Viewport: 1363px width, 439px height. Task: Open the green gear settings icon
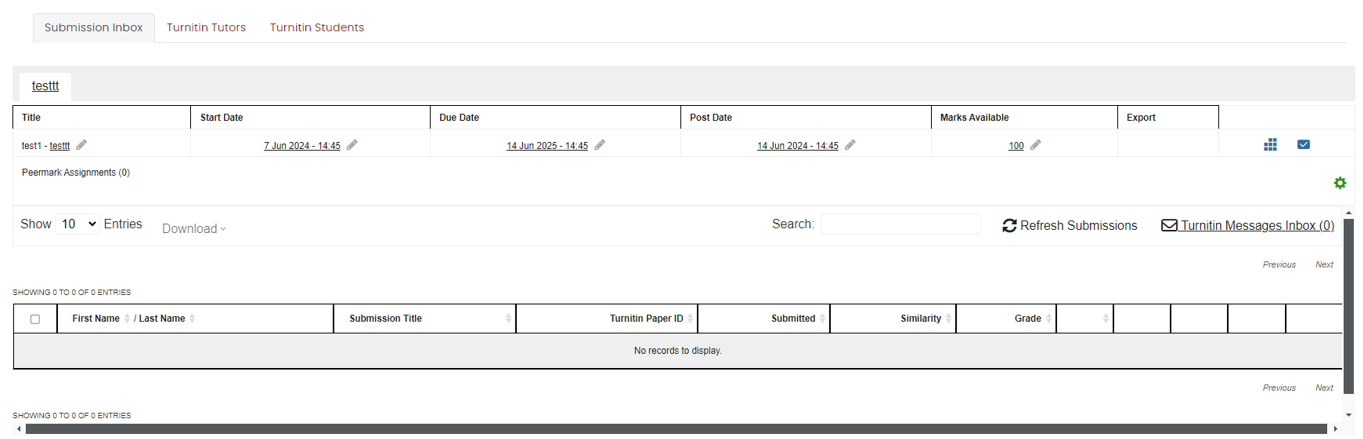coord(1340,183)
